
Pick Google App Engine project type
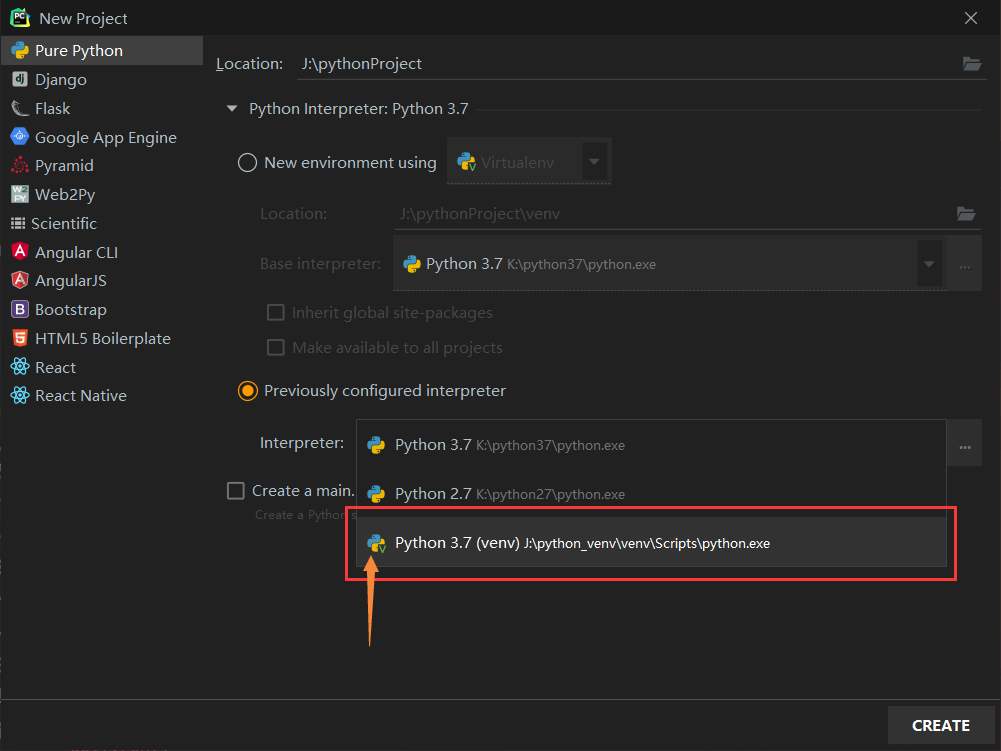(102, 137)
